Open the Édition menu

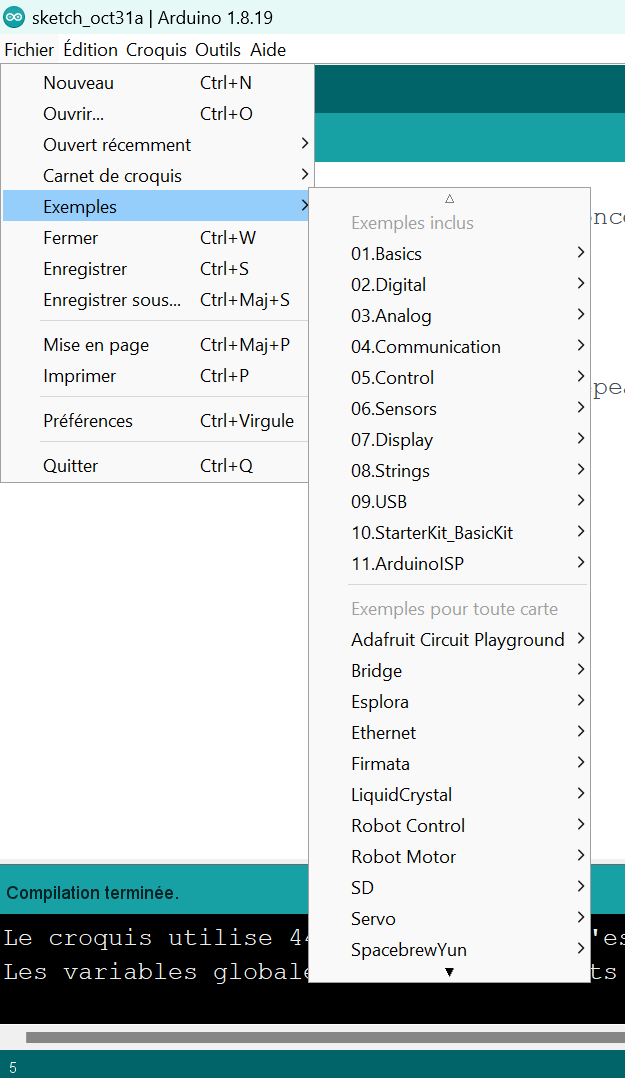click(x=90, y=50)
